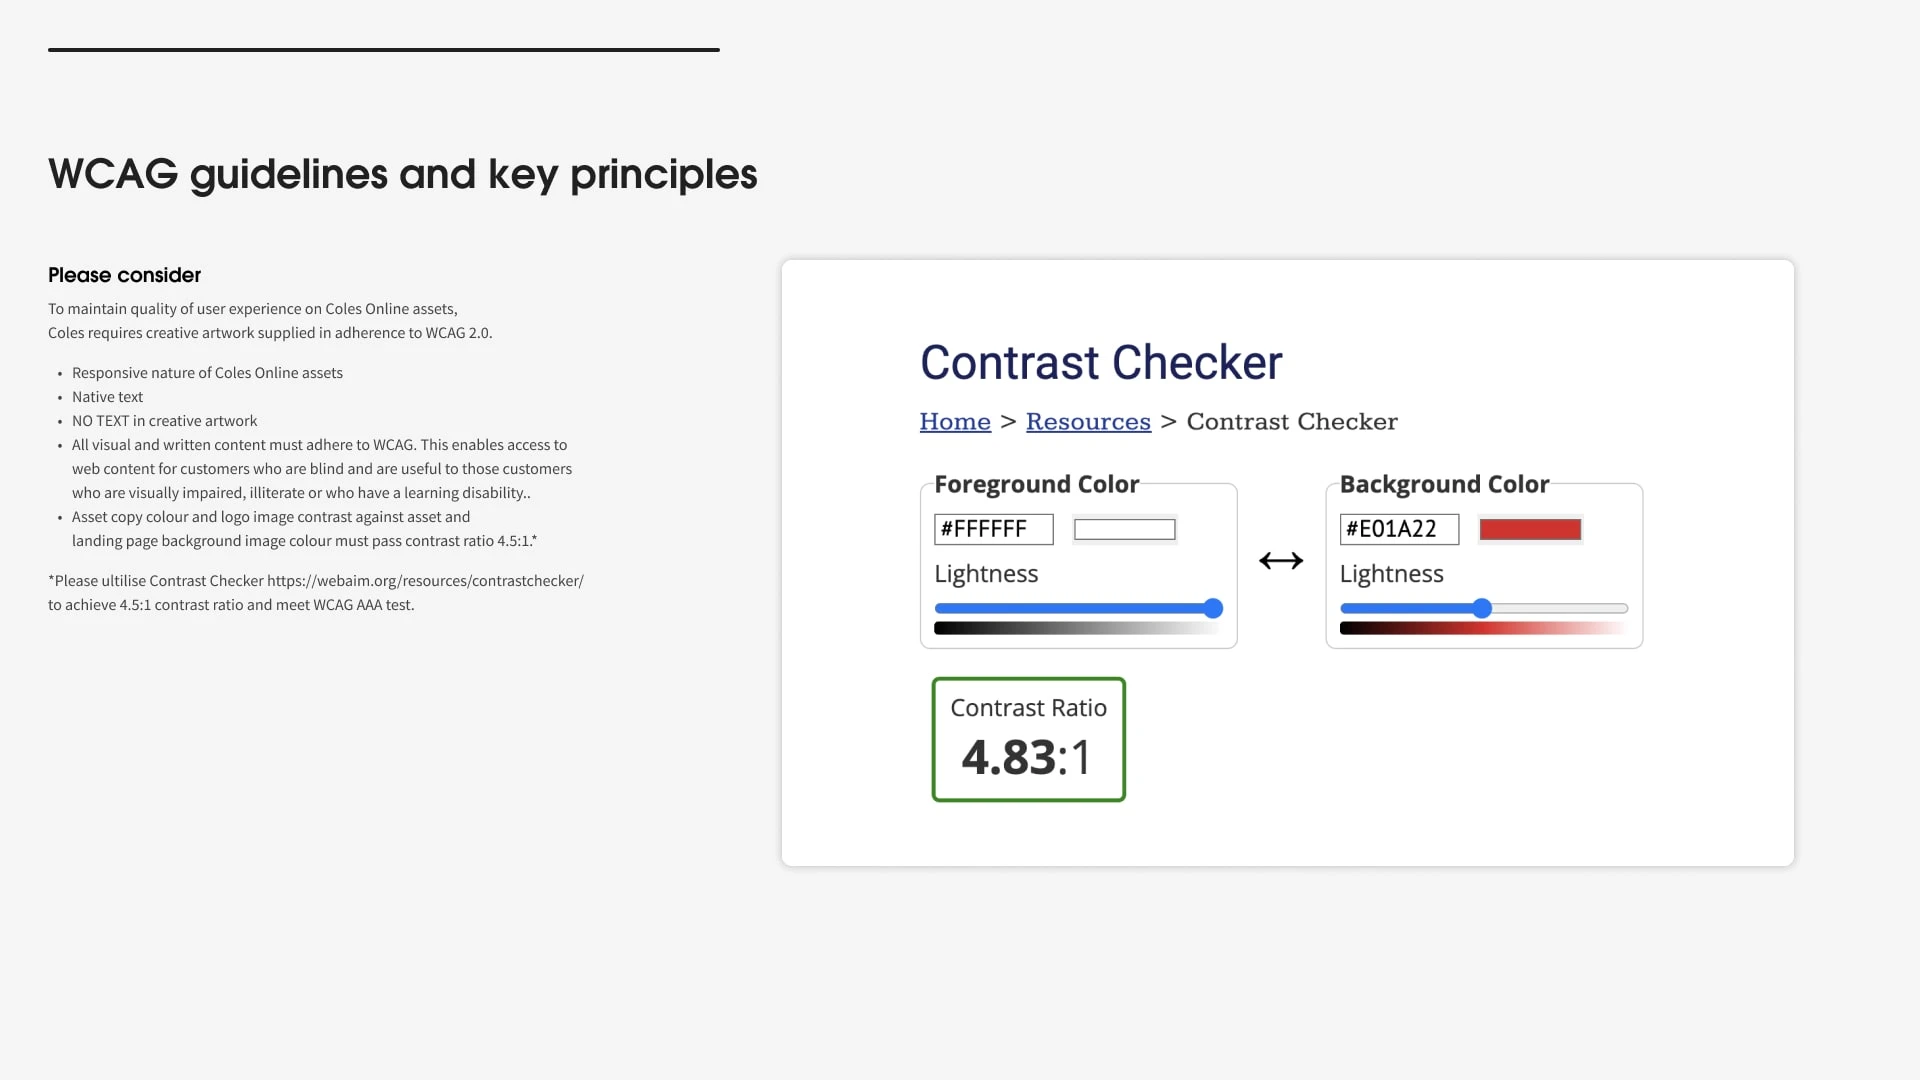Click the background Lightness slider handle
This screenshot has width=1920, height=1080.
click(x=1482, y=608)
